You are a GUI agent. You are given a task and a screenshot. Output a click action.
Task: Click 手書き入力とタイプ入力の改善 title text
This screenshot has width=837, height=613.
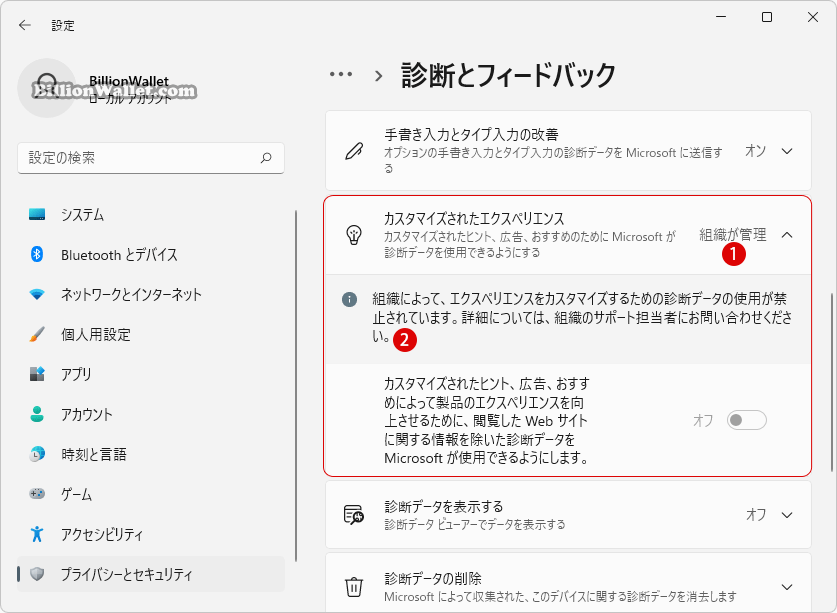[x=471, y=134]
